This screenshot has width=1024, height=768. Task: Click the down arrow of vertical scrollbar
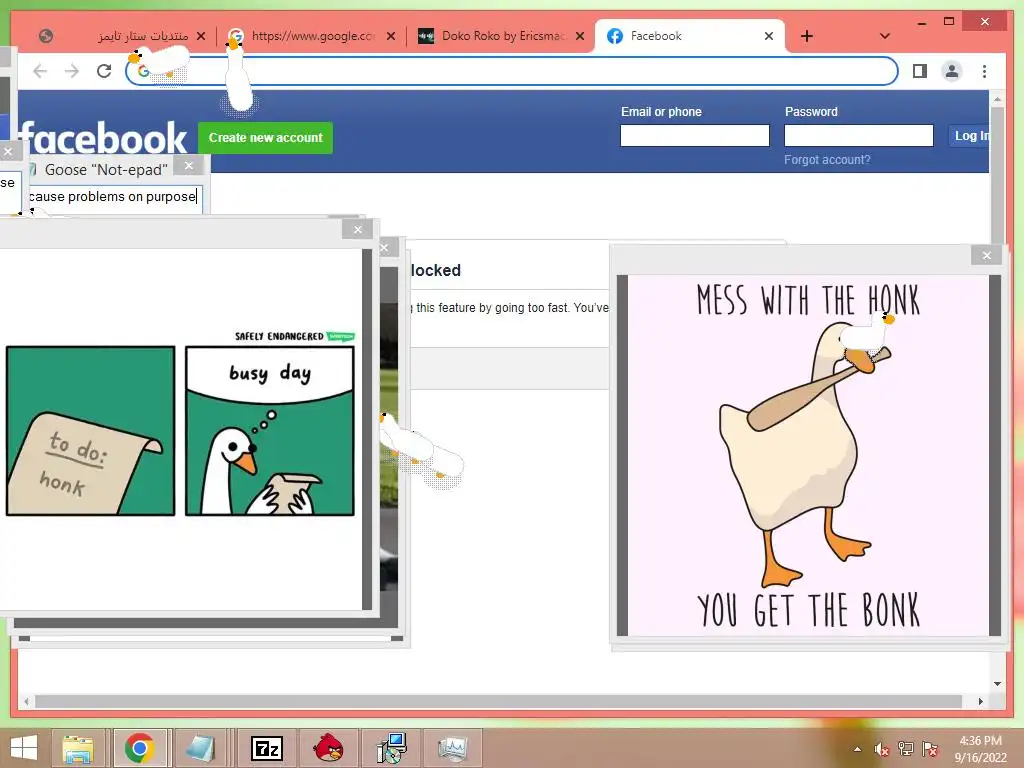click(x=997, y=684)
